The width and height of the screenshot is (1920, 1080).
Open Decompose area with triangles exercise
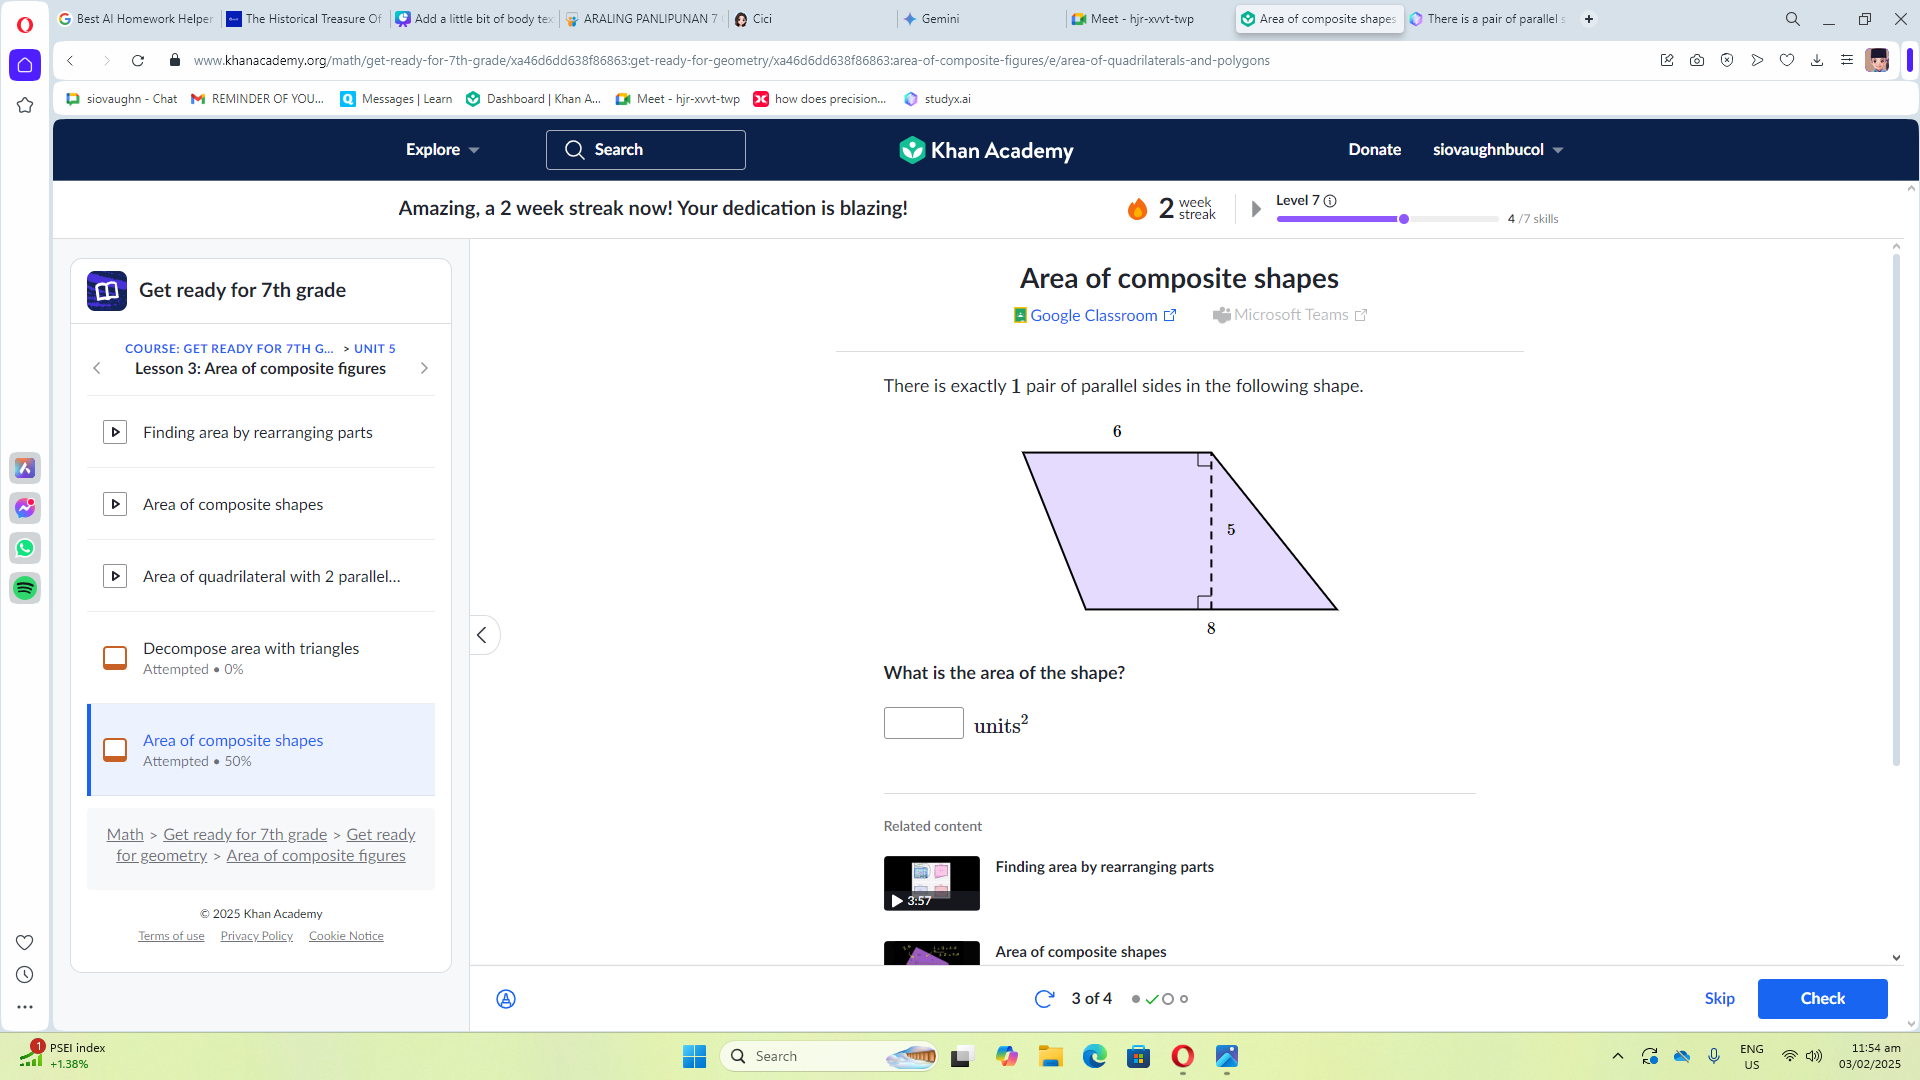tap(261, 657)
